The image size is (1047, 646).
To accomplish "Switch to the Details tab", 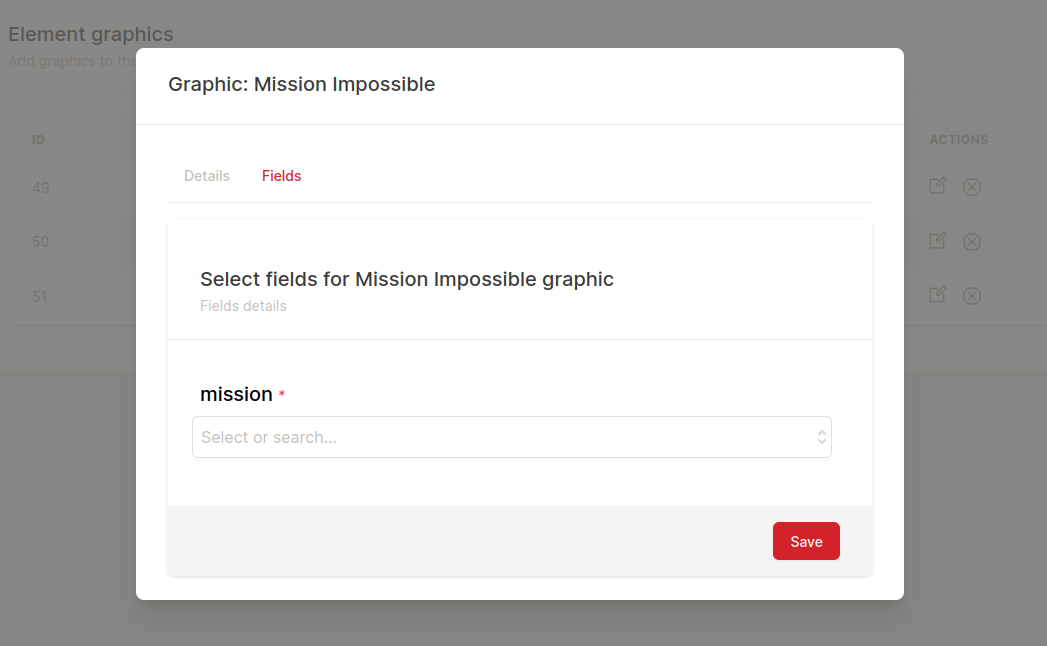I will (x=207, y=175).
